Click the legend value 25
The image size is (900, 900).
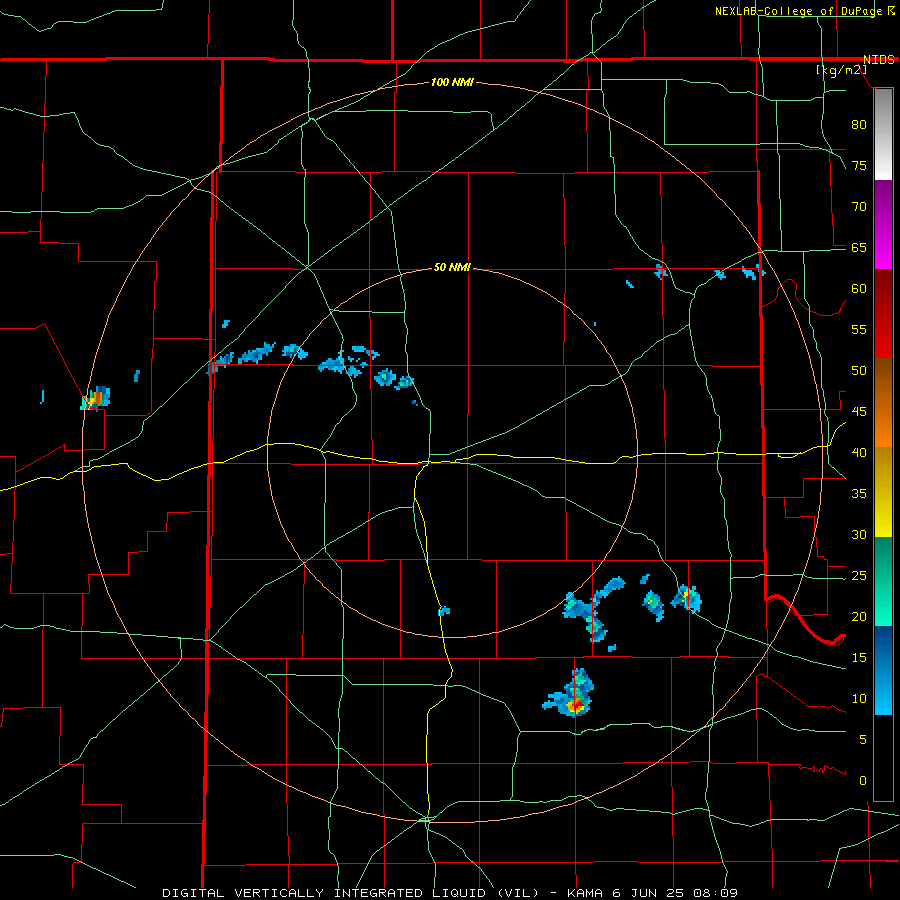click(859, 576)
